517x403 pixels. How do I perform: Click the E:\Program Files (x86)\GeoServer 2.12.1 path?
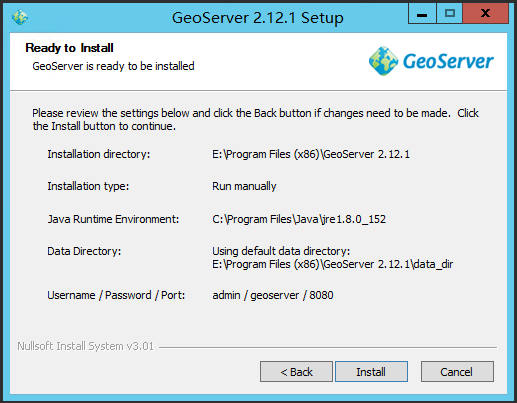click(311, 154)
